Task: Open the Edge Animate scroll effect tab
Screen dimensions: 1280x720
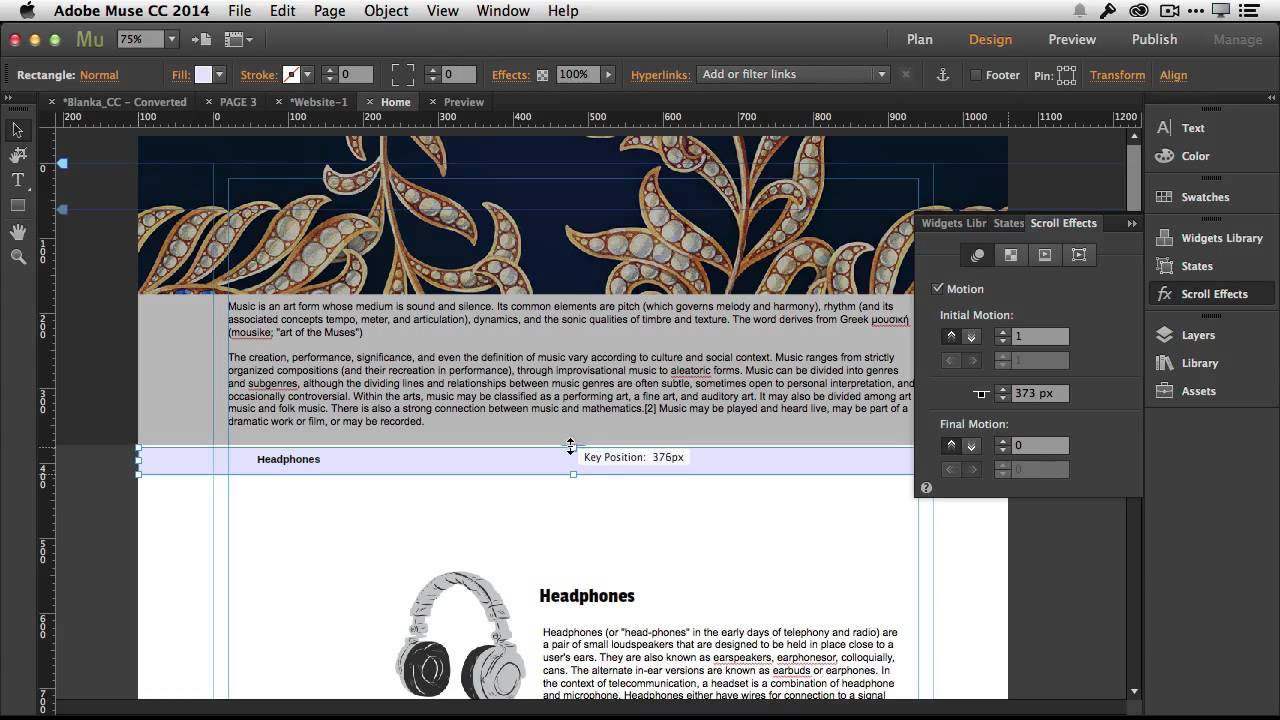Action: pyautogui.click(x=1079, y=255)
